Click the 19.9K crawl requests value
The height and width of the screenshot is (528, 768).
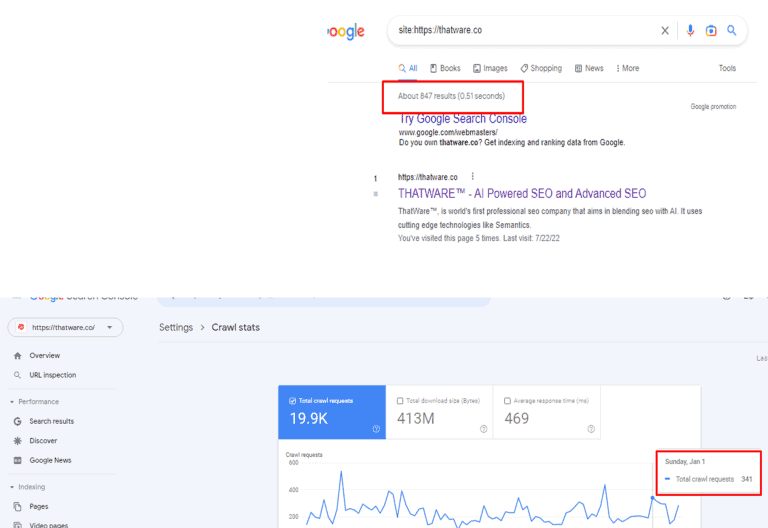pos(309,418)
